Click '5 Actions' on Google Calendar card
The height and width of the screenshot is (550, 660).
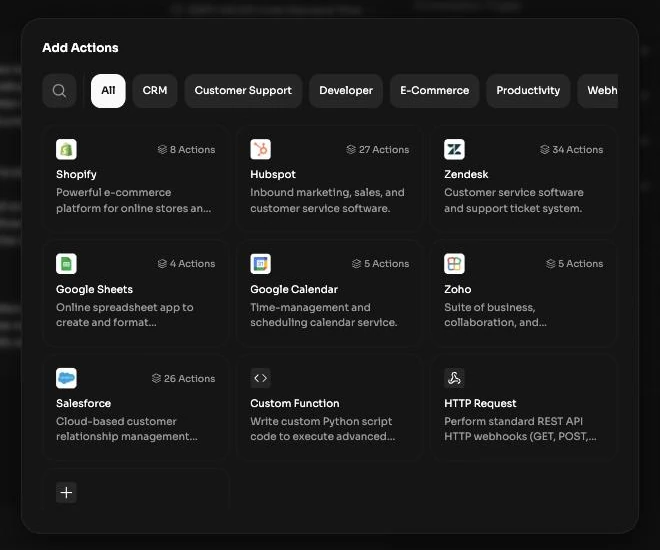click(x=386, y=263)
